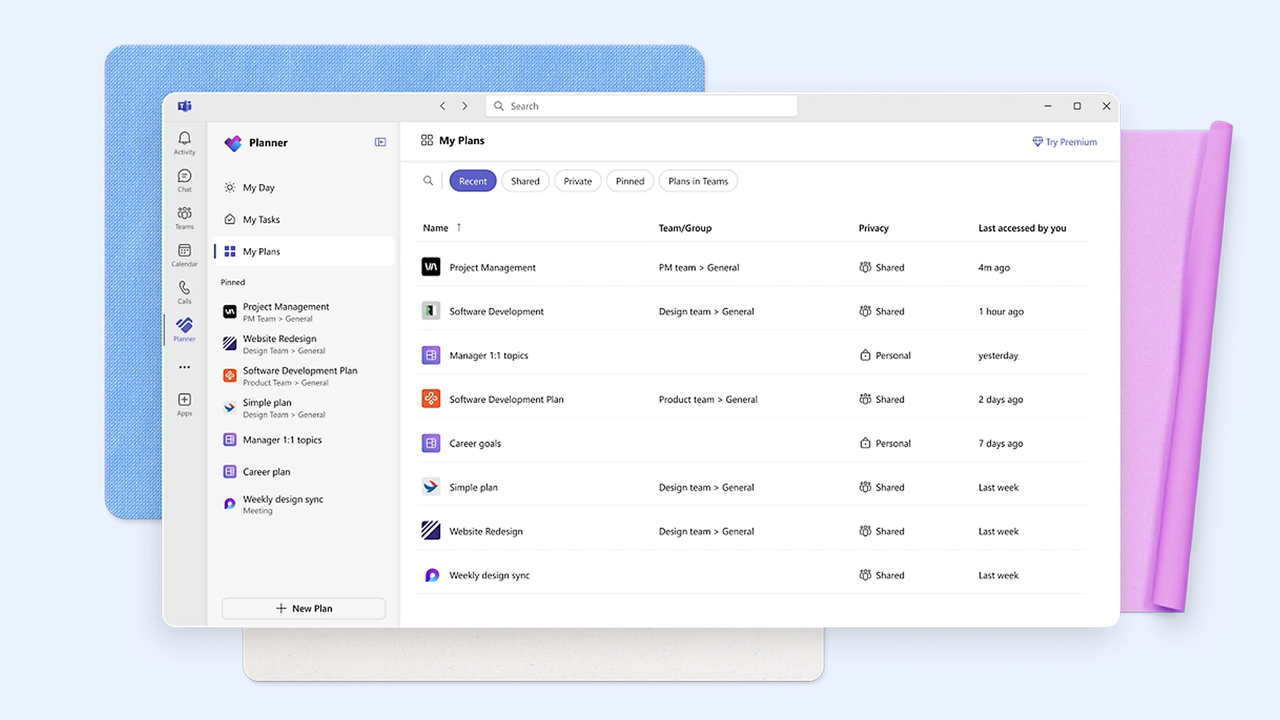Open Career goals plan name
This screenshot has height=720, width=1280.
tap(475, 444)
